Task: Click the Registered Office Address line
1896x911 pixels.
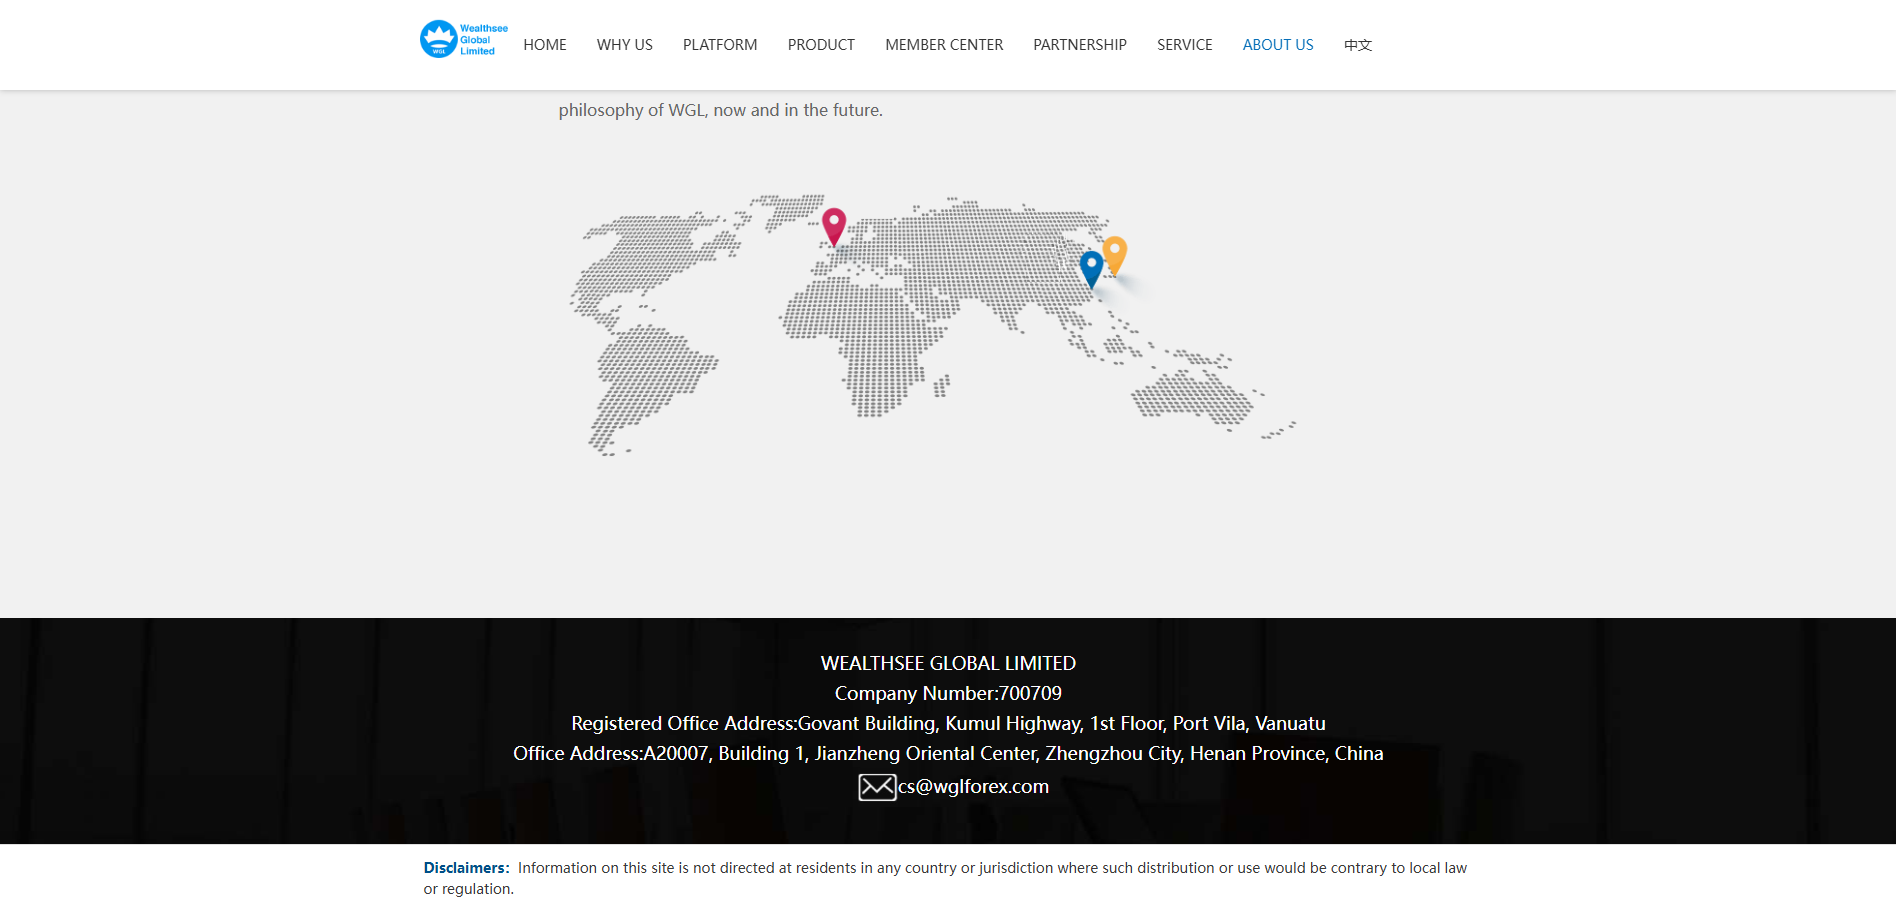Action: pyautogui.click(x=948, y=723)
